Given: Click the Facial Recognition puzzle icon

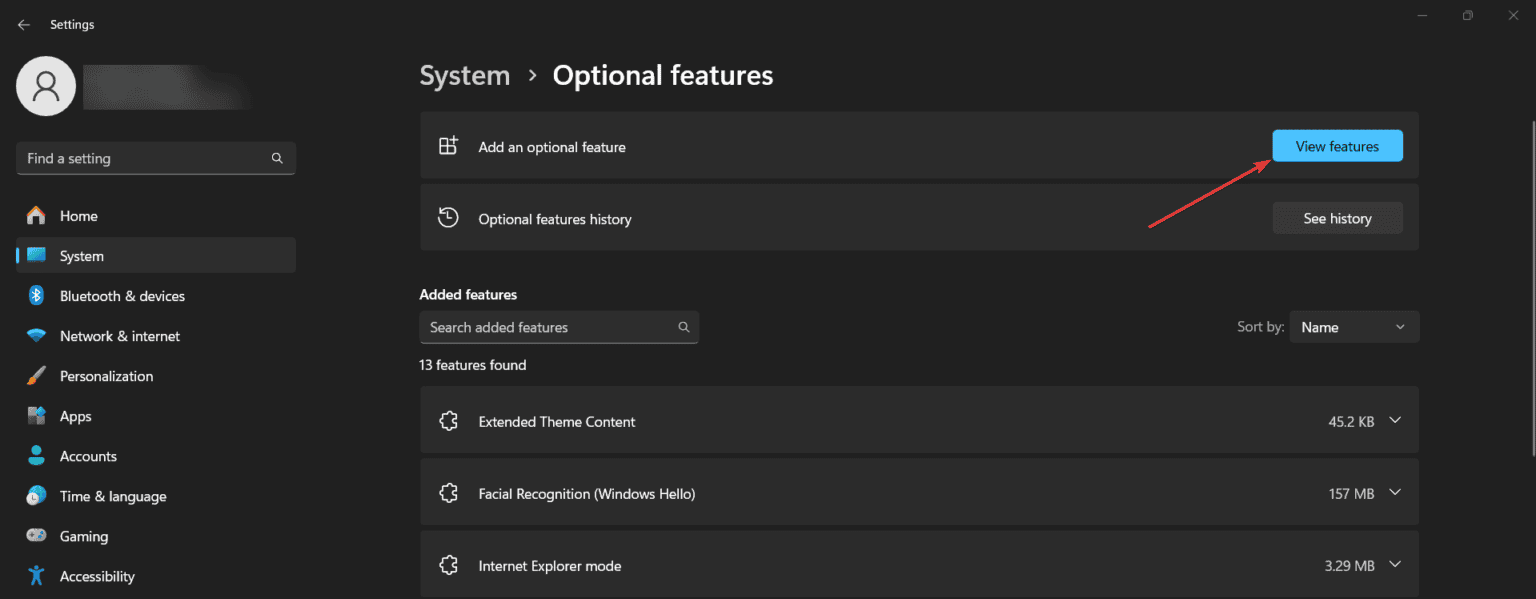Looking at the screenshot, I should coord(448,493).
